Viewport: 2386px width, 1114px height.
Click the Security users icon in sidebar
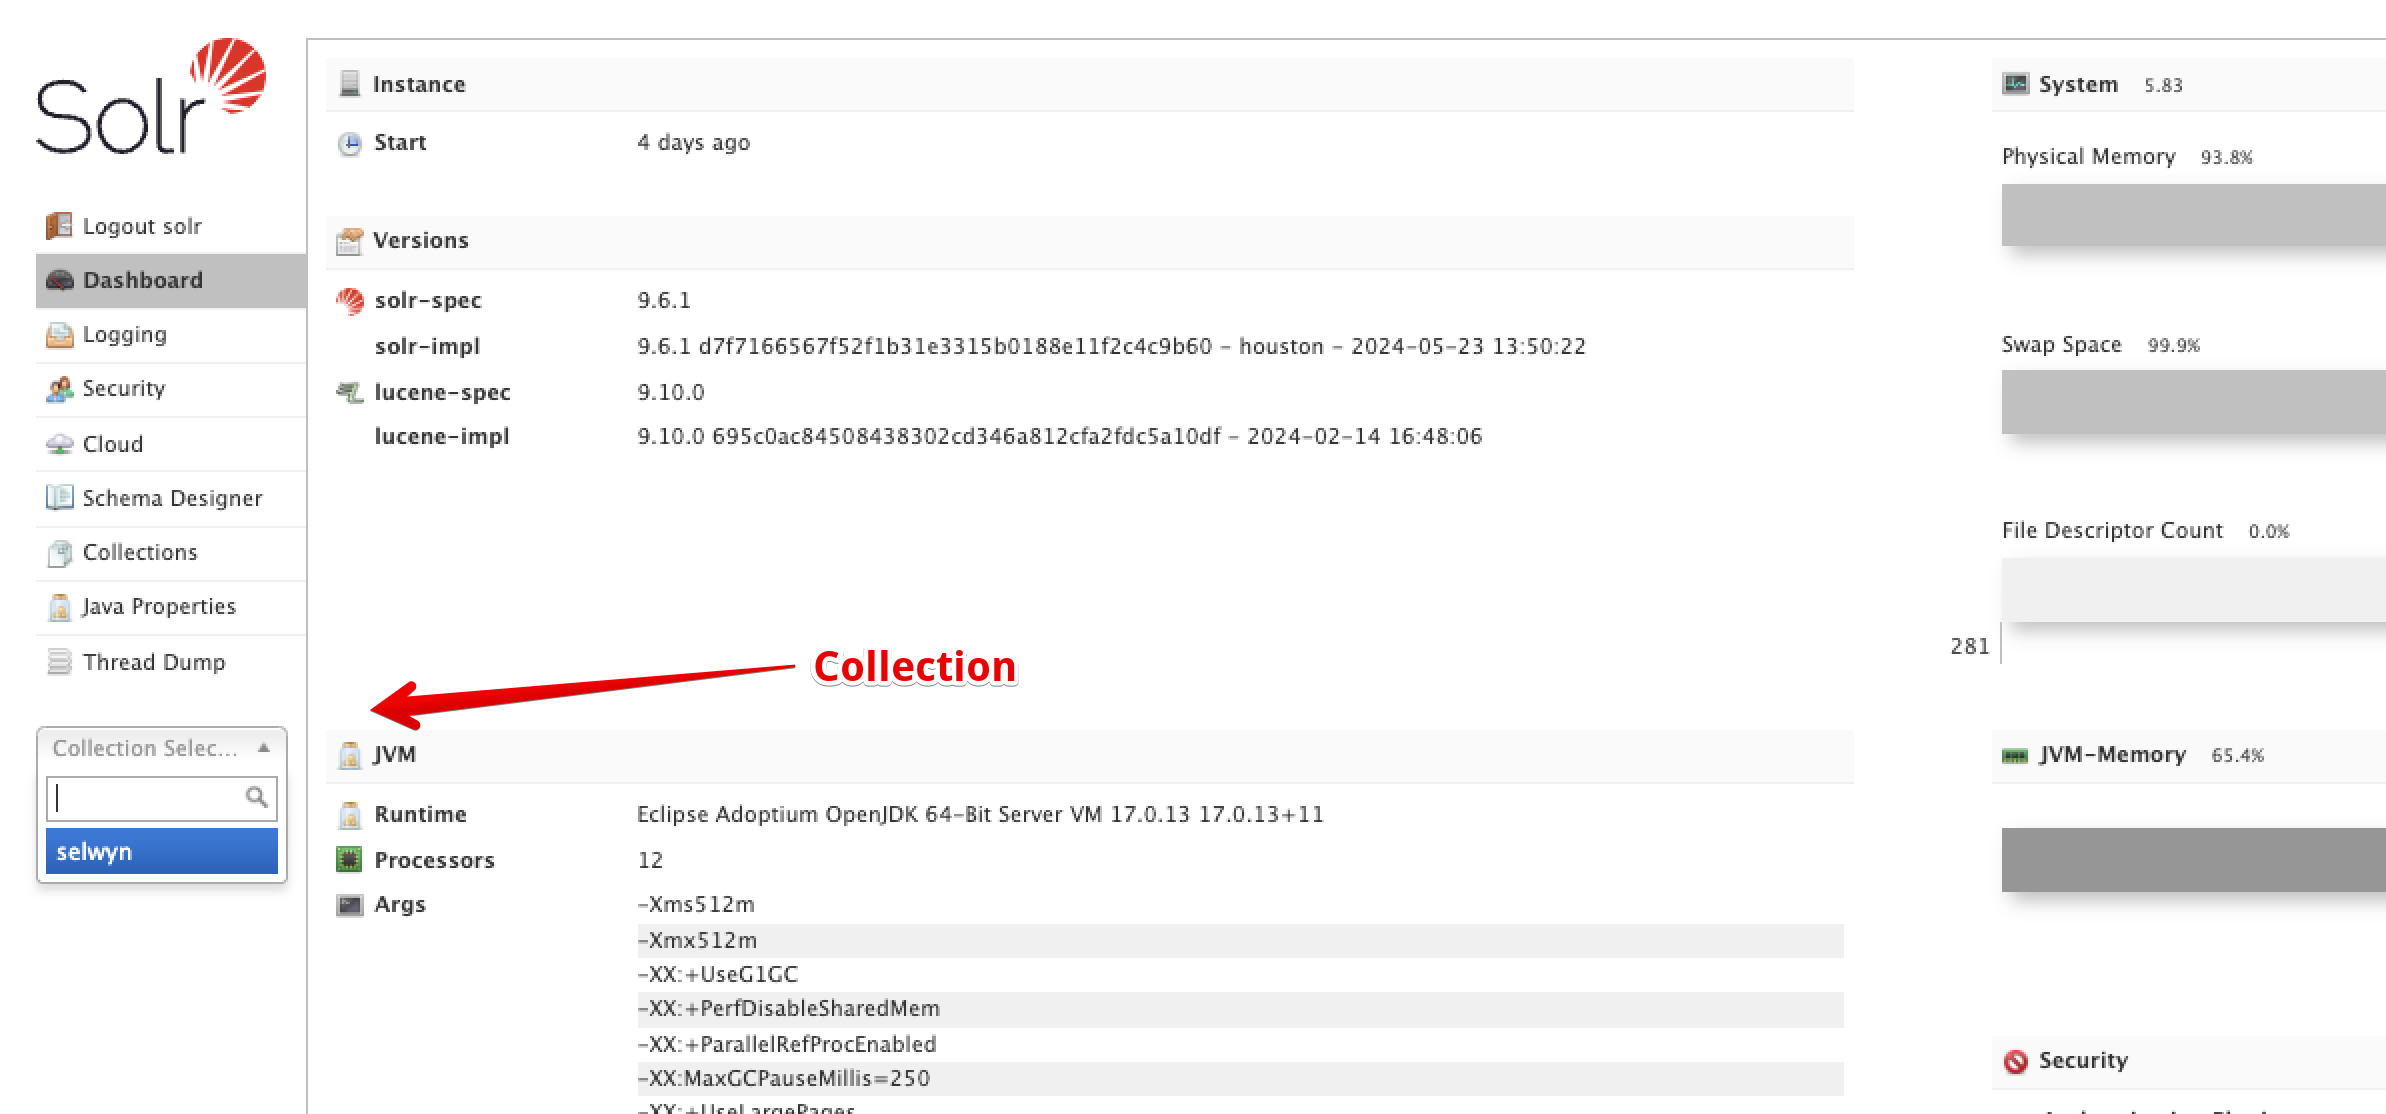coord(60,389)
